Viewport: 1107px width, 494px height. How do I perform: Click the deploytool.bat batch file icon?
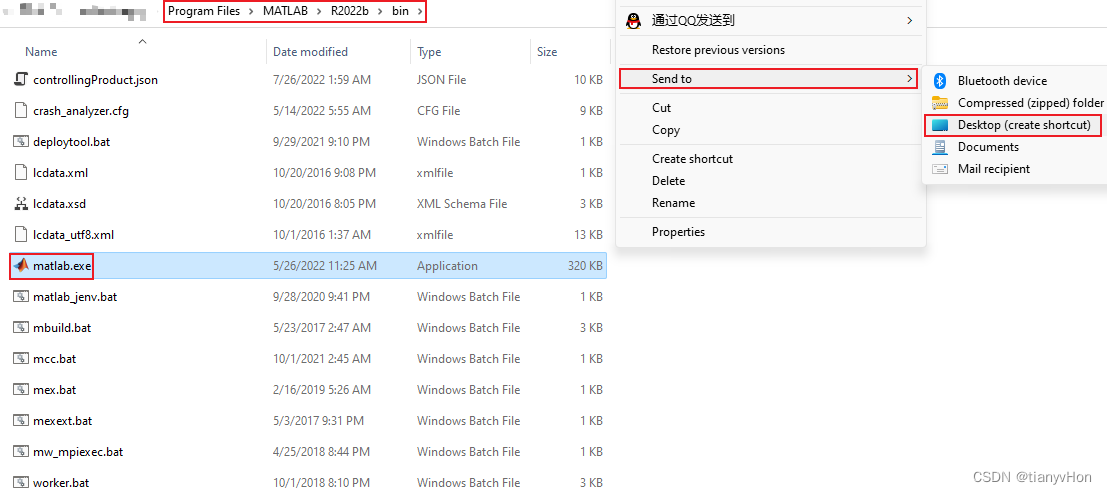click(x=21, y=142)
